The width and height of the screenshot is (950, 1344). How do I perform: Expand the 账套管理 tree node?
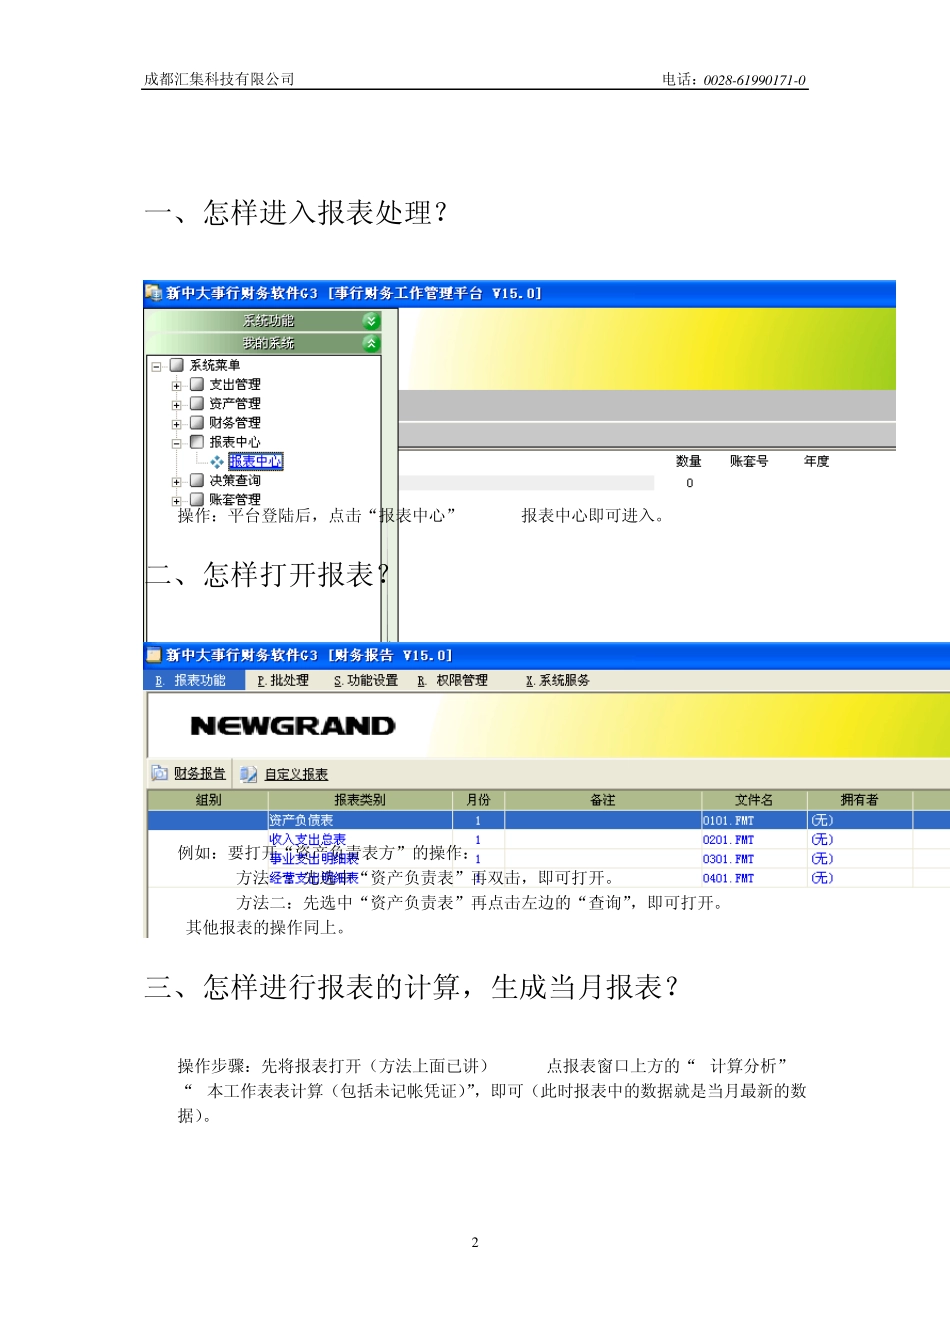pyautogui.click(x=176, y=500)
